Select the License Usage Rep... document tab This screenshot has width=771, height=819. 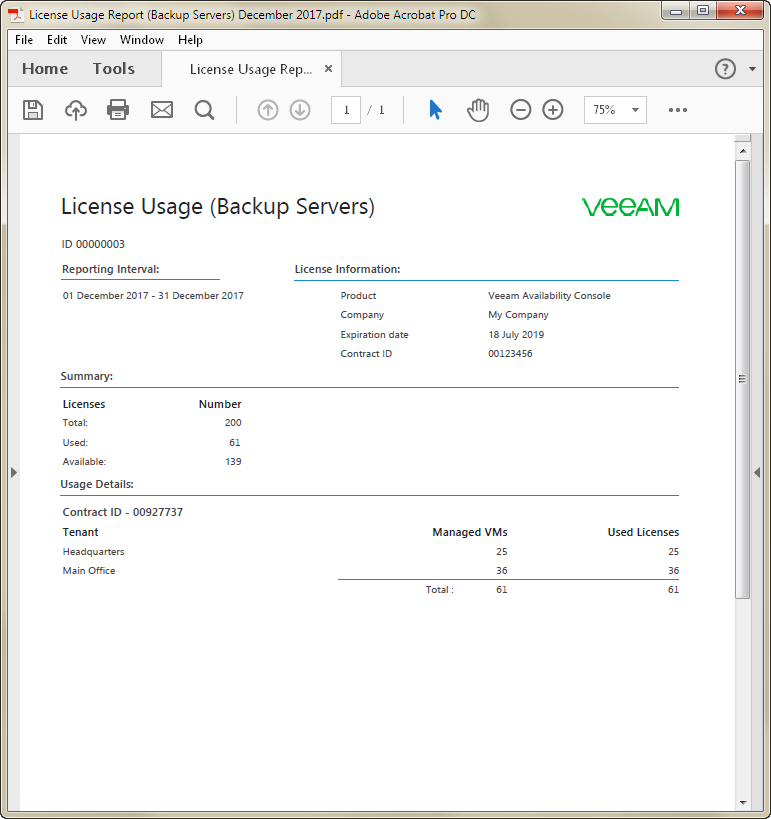251,69
